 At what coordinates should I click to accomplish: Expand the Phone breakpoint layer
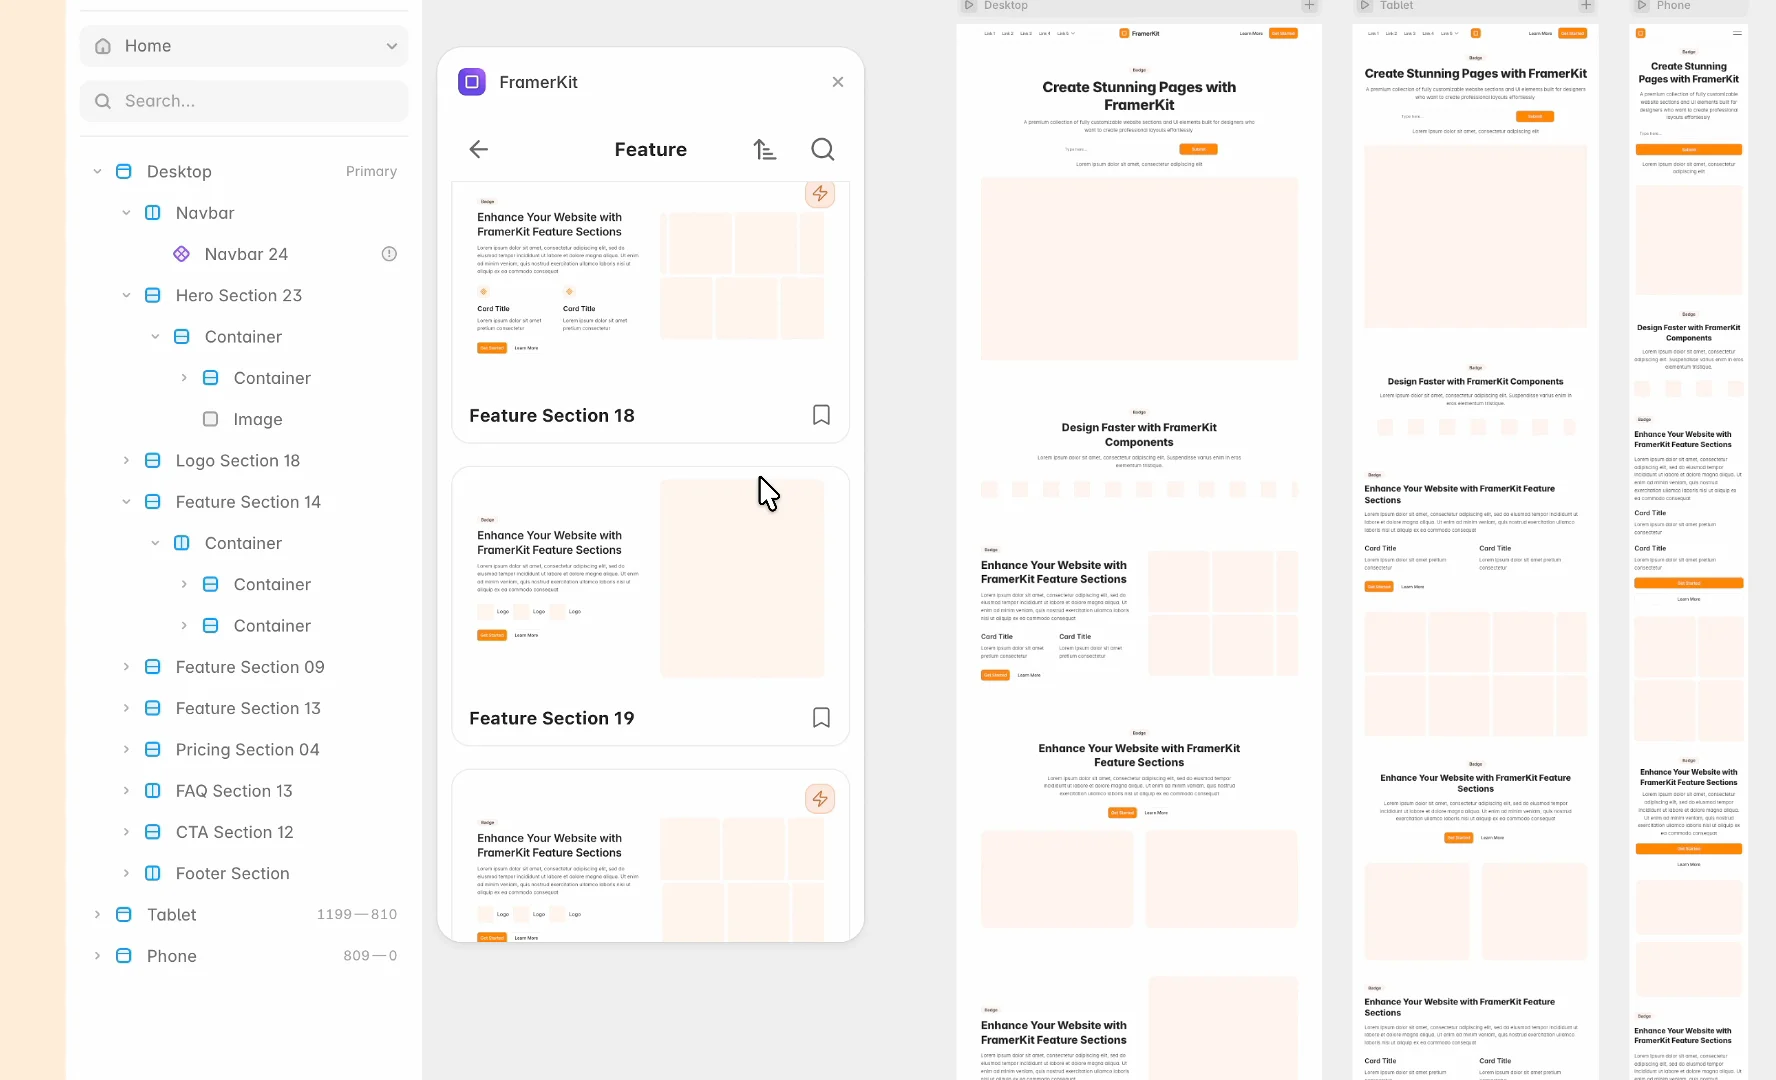97,956
